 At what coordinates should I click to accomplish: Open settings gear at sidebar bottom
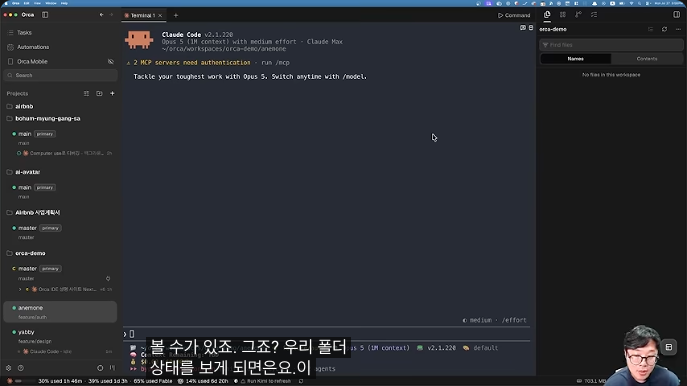pyautogui.click(x=8, y=368)
